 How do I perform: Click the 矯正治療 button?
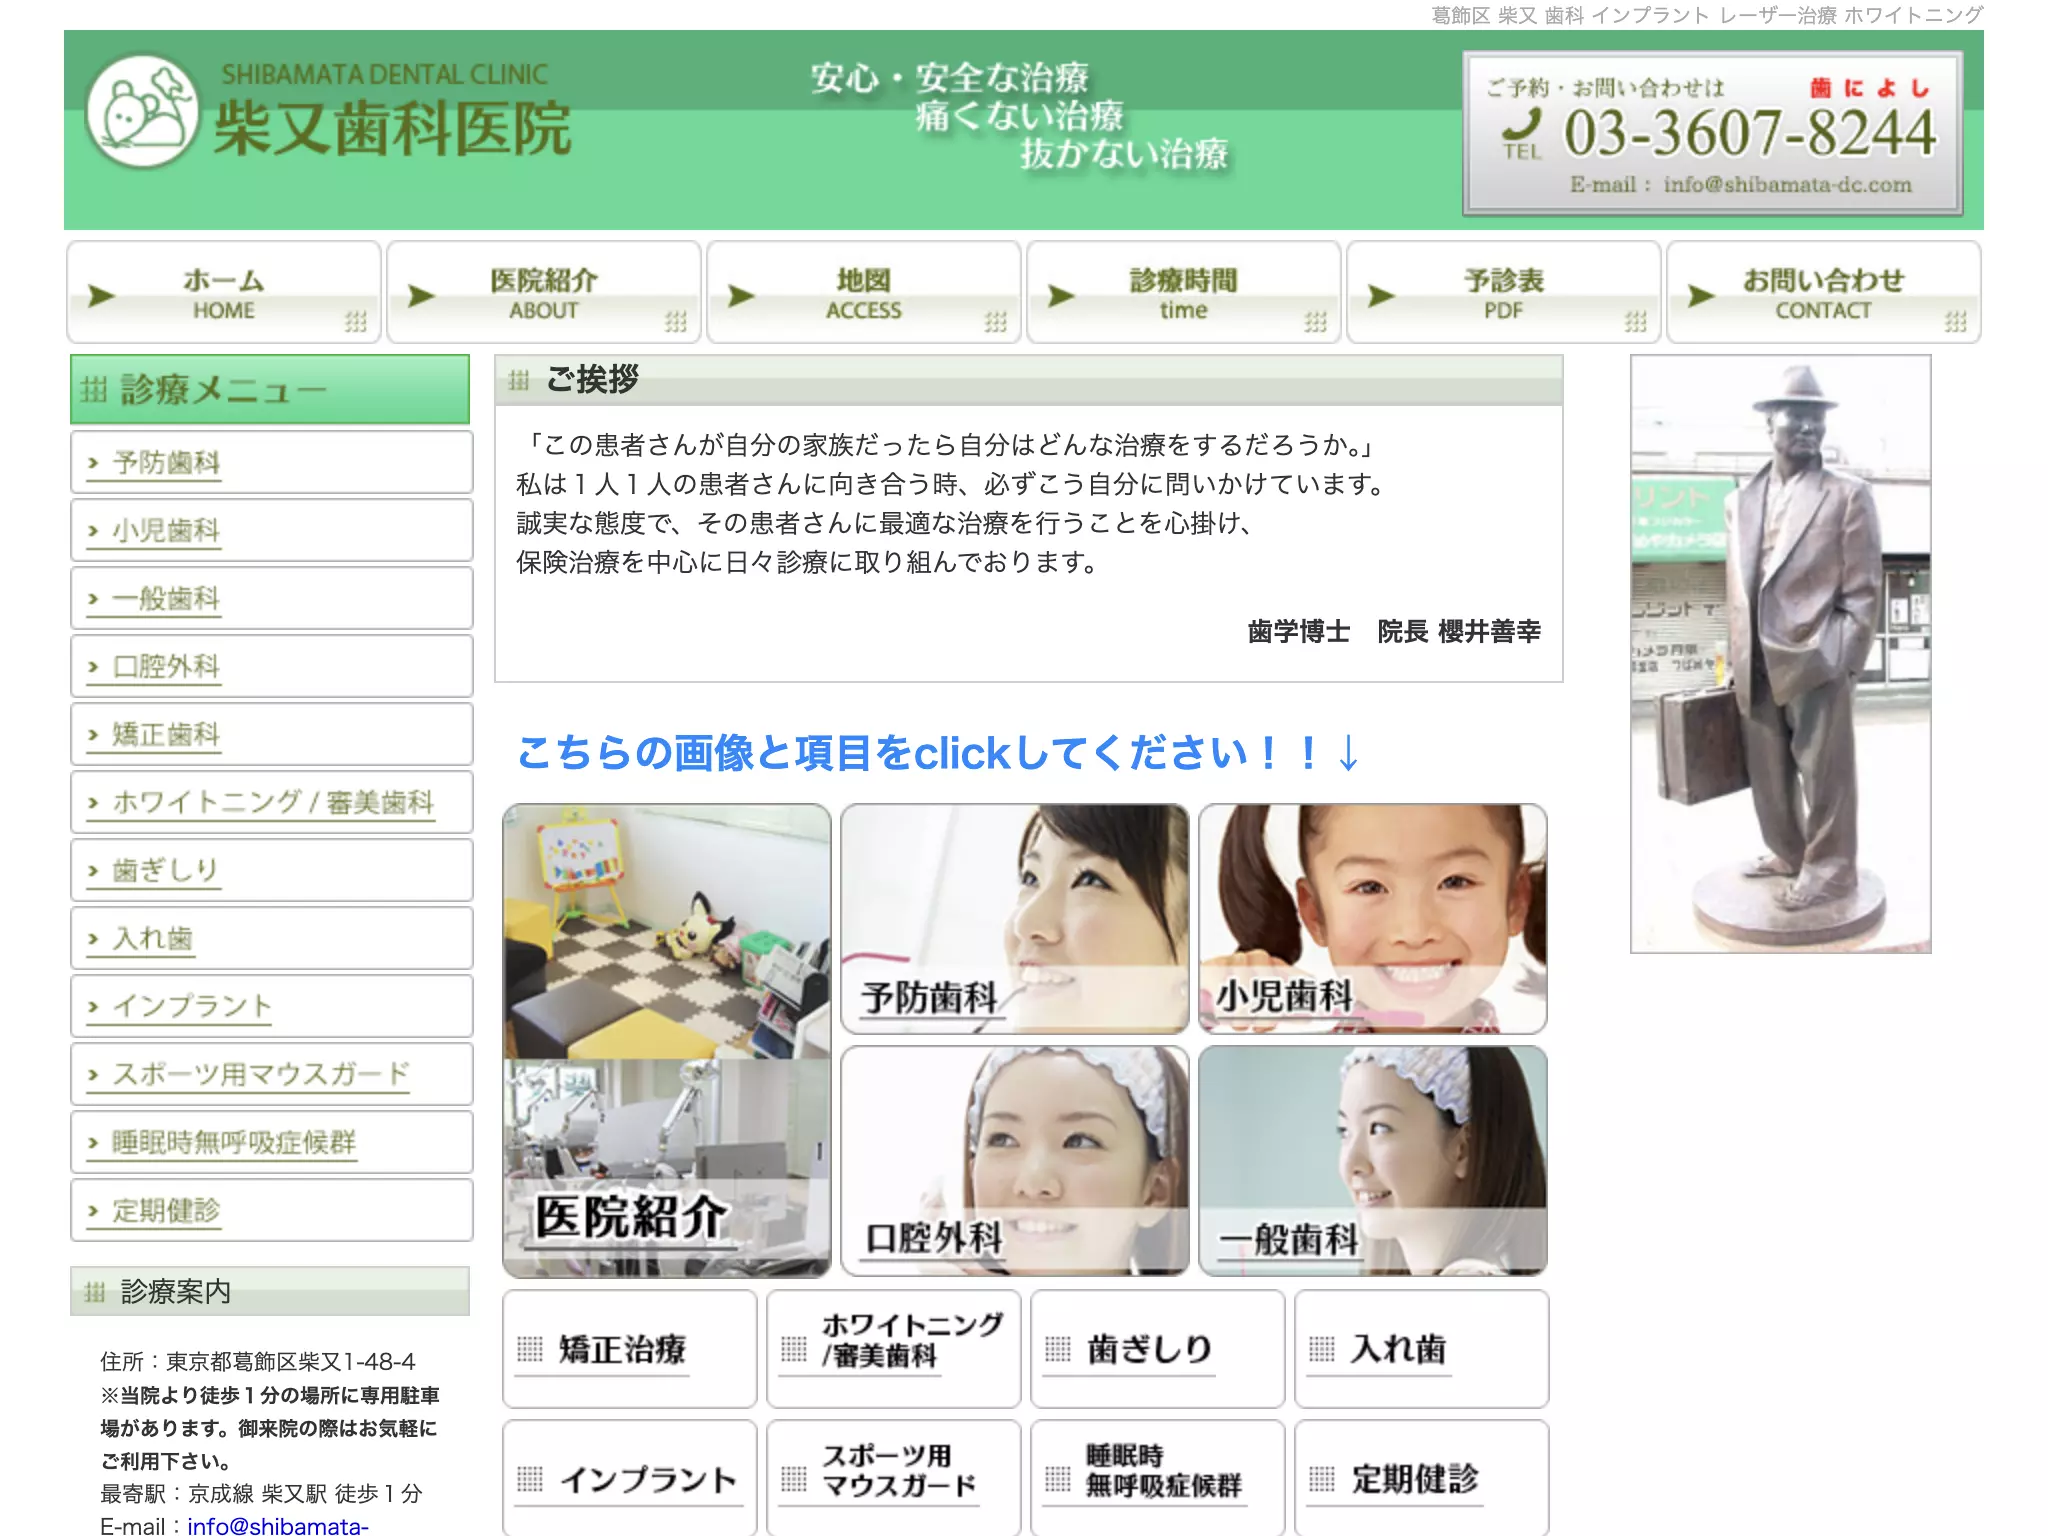pos(630,1349)
